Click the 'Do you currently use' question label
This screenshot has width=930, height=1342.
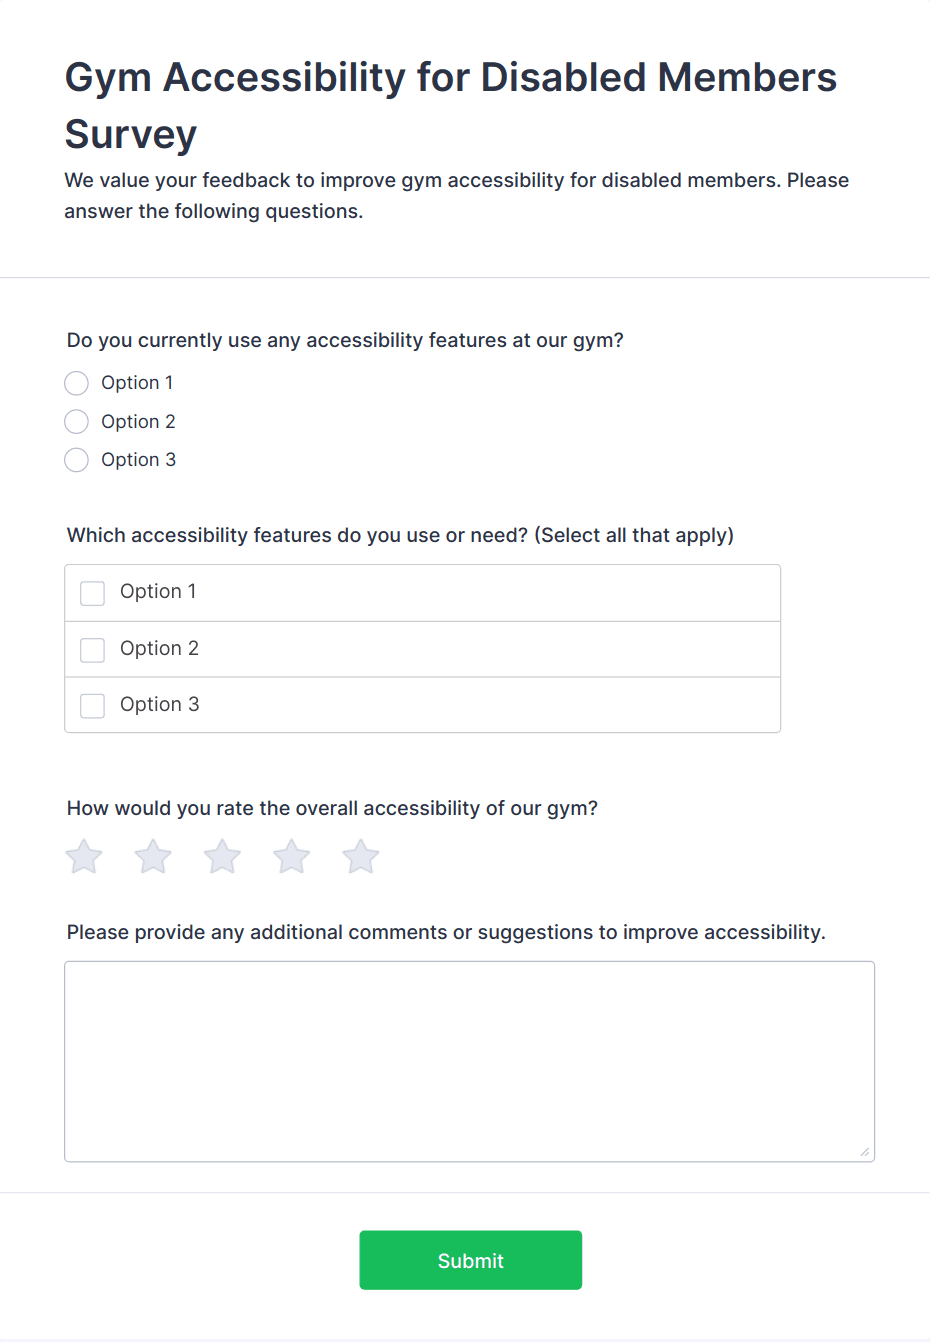tap(345, 340)
